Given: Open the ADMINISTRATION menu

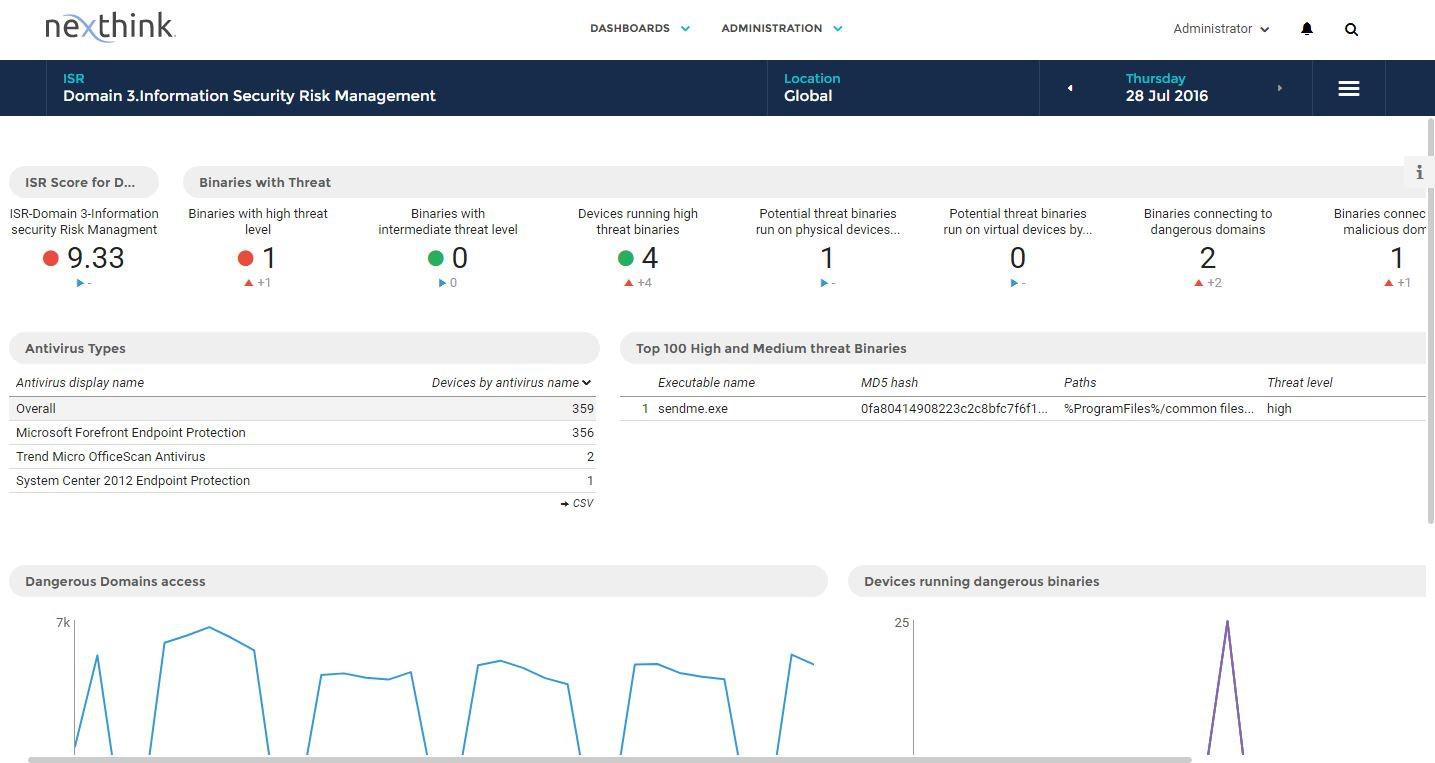Looking at the screenshot, I should [773, 28].
